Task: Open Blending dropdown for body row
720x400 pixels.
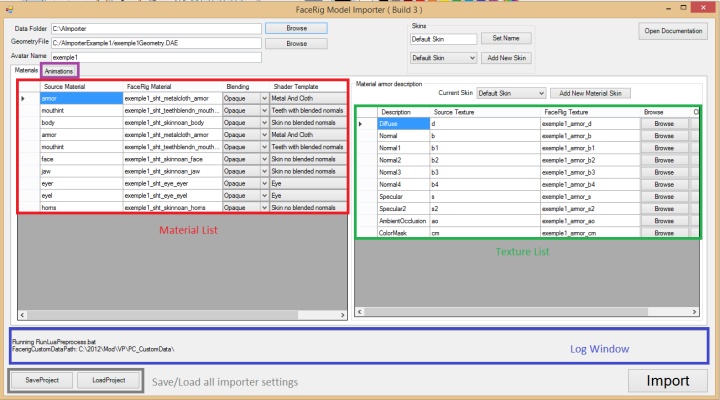Action: point(264,123)
